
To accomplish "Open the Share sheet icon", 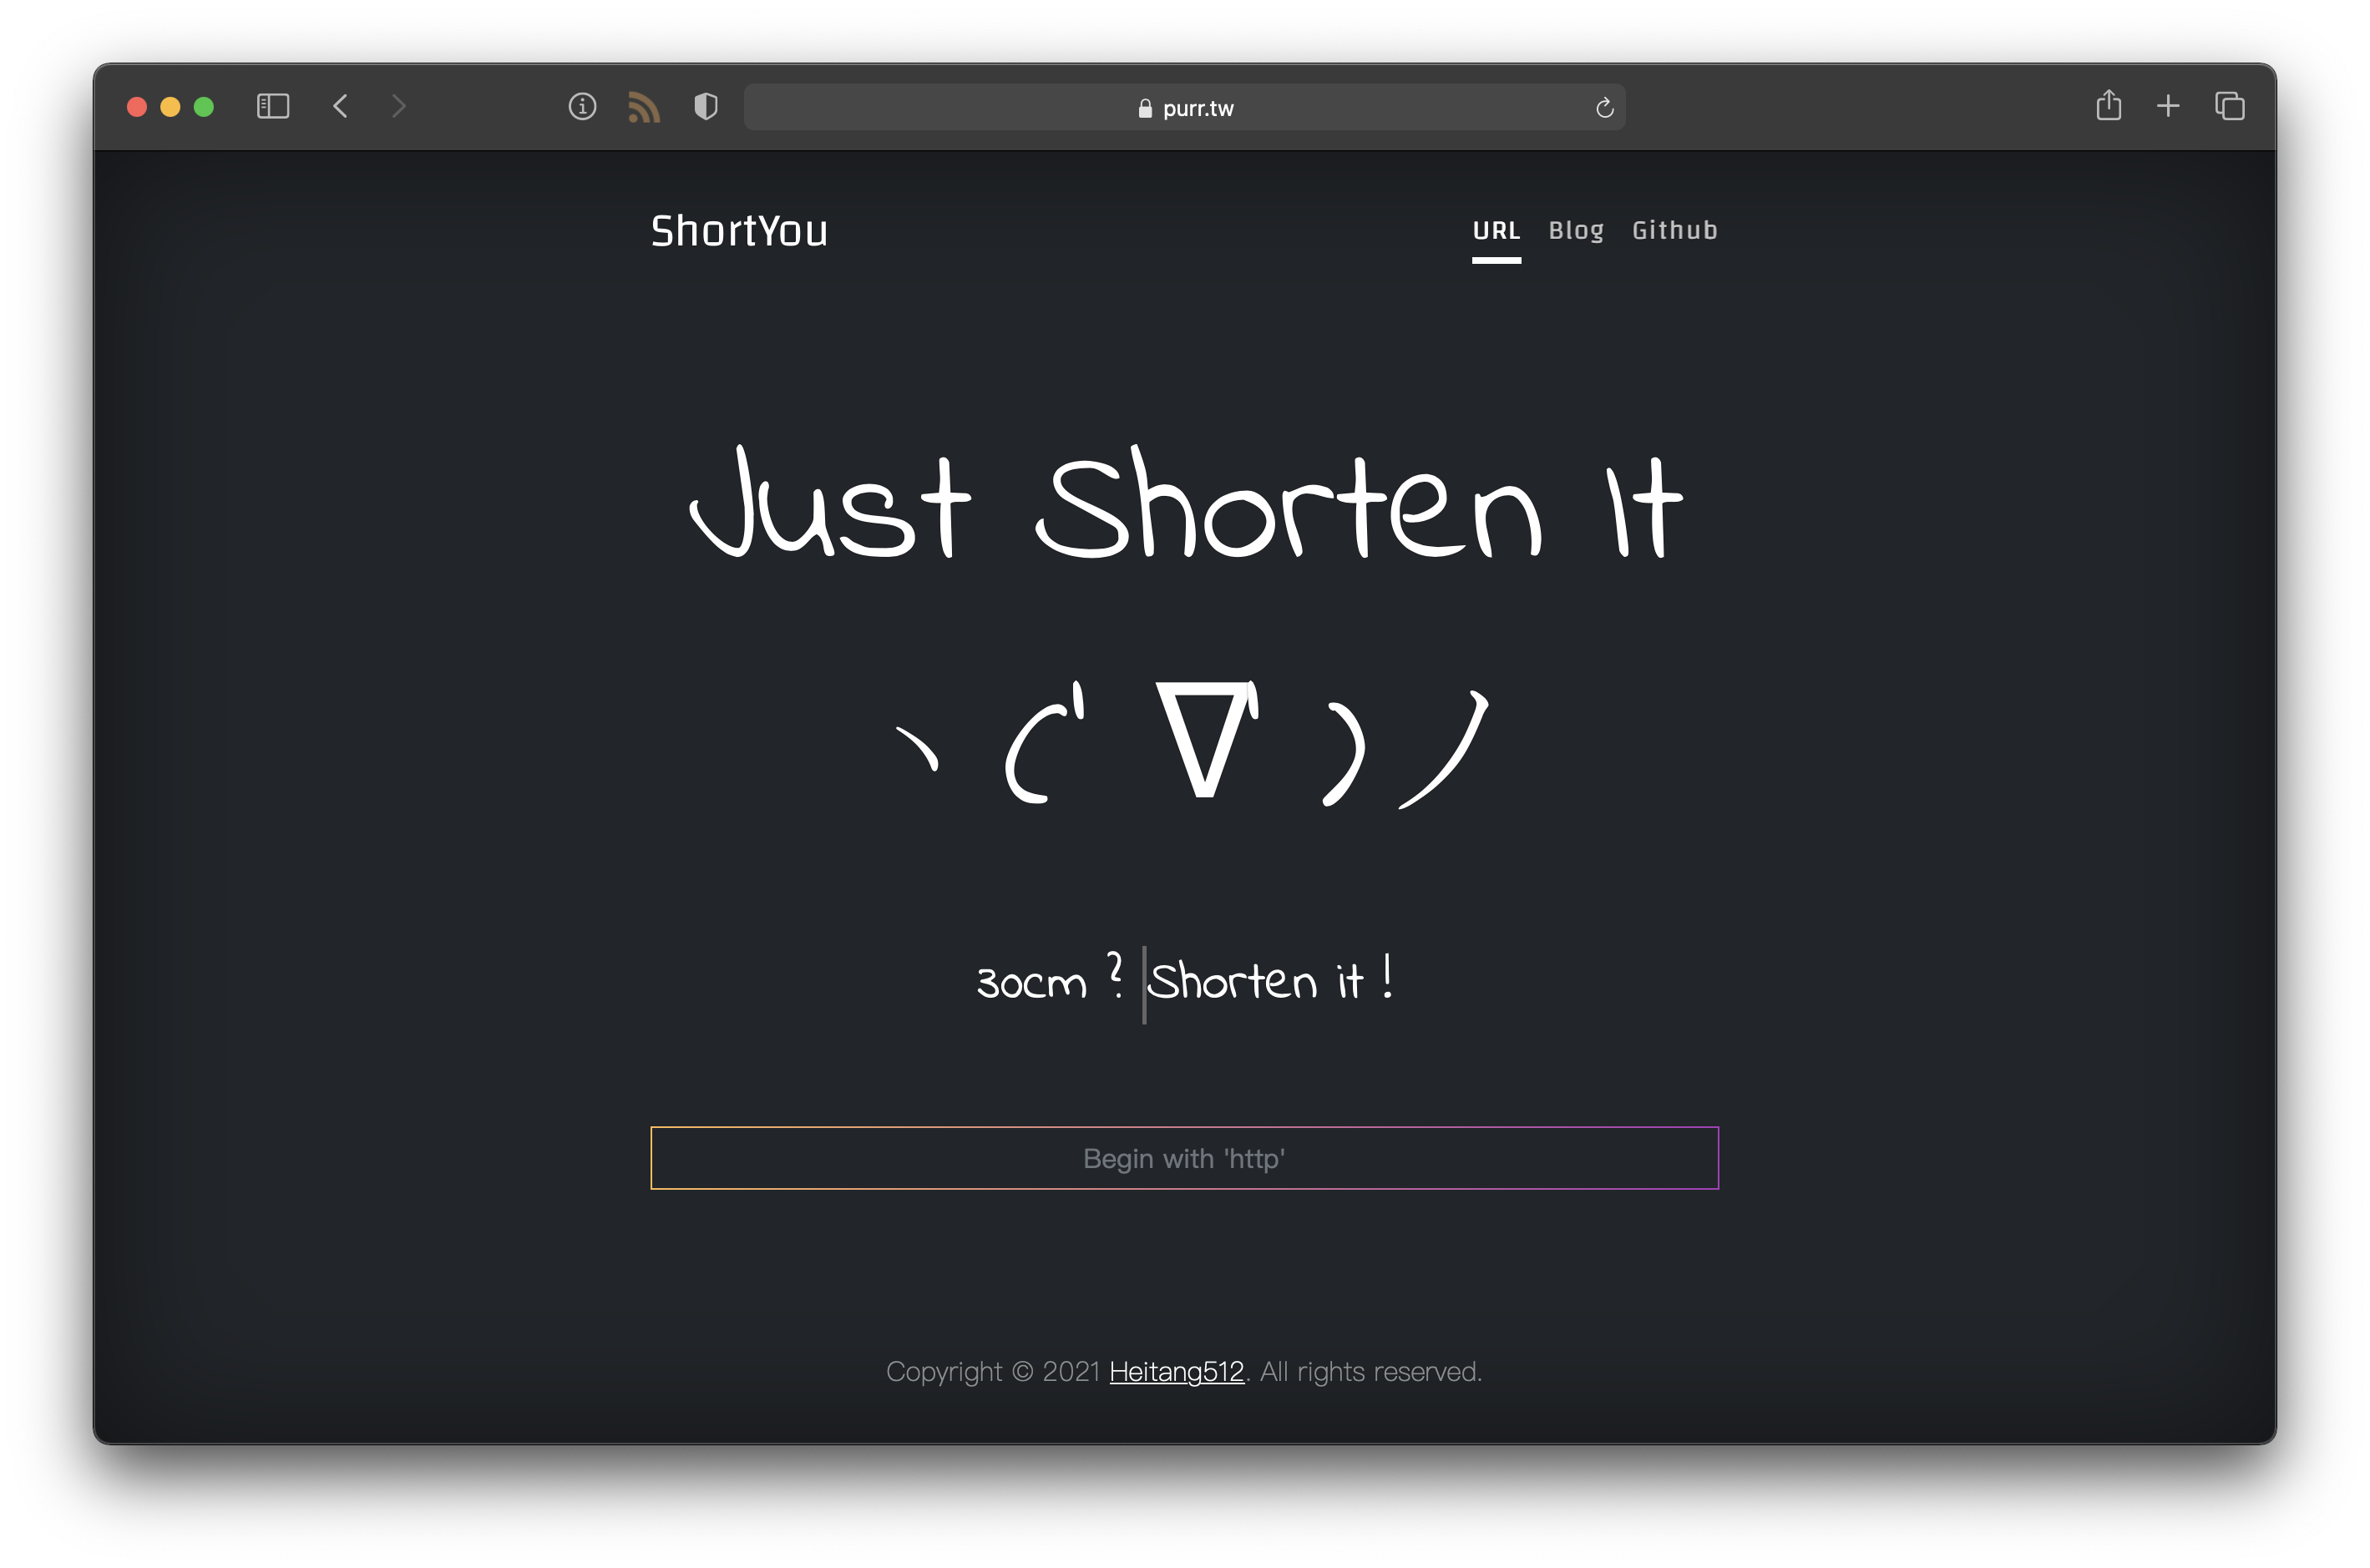I will point(2108,105).
